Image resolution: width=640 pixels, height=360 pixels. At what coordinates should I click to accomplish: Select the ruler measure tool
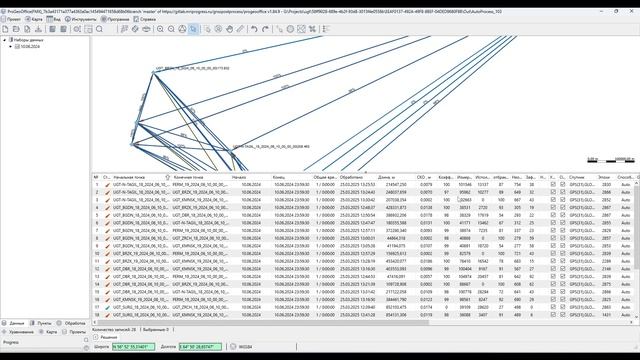click(240, 29)
